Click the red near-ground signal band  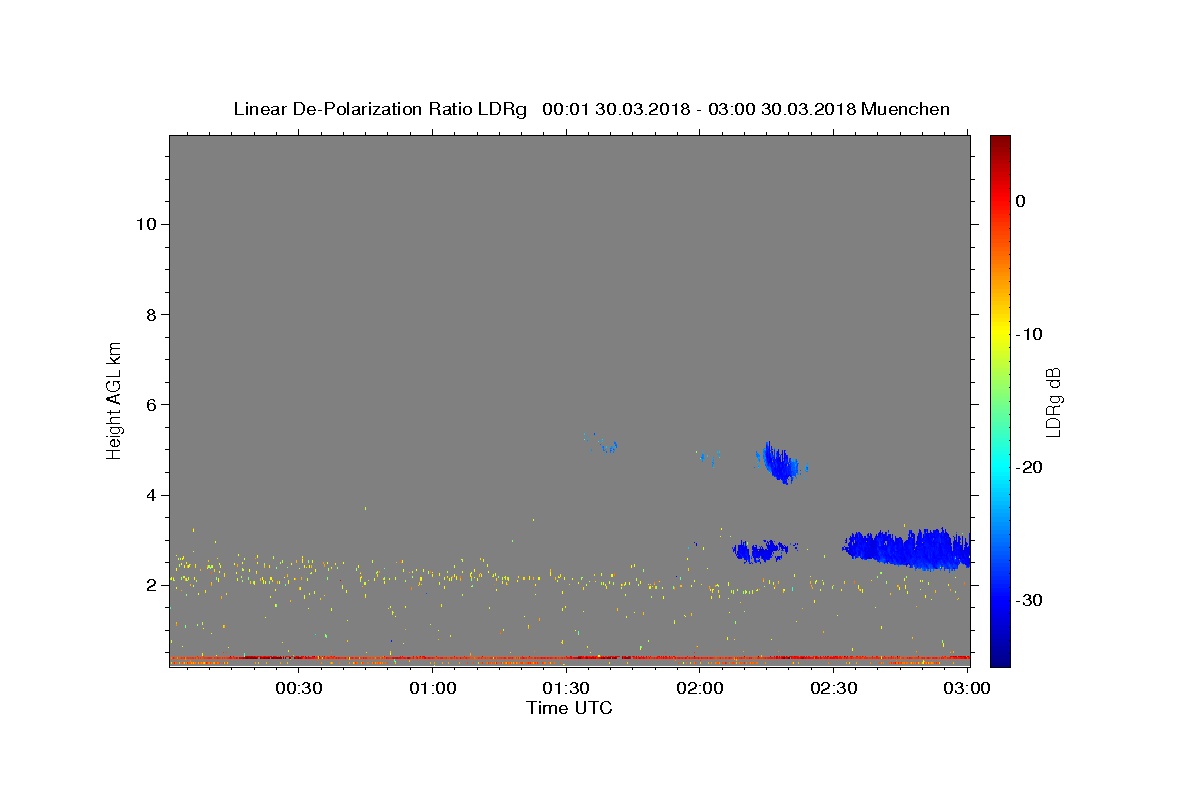tap(569, 659)
